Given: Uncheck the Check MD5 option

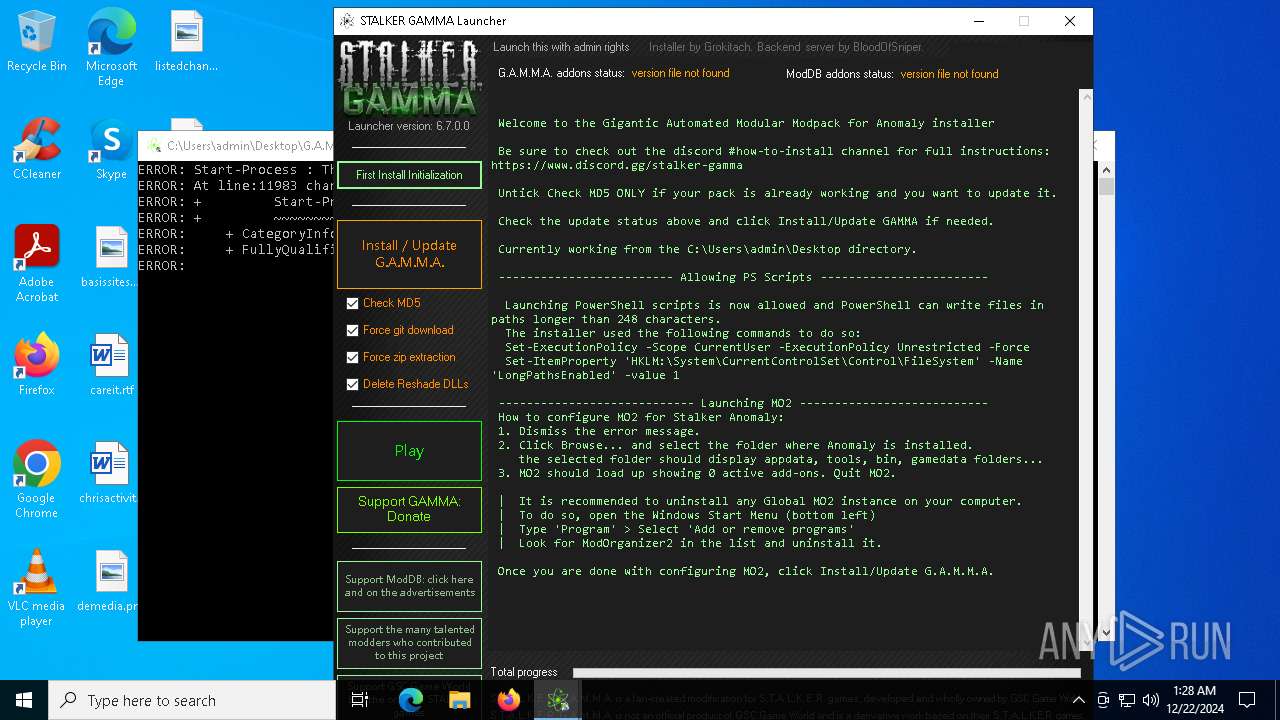Looking at the screenshot, I should coord(352,303).
